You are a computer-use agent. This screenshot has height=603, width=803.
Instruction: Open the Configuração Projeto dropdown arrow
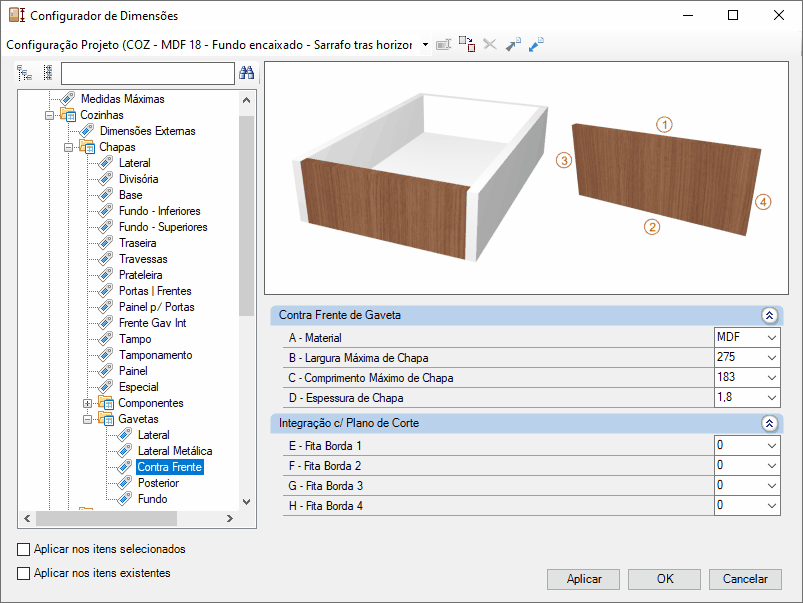point(425,45)
